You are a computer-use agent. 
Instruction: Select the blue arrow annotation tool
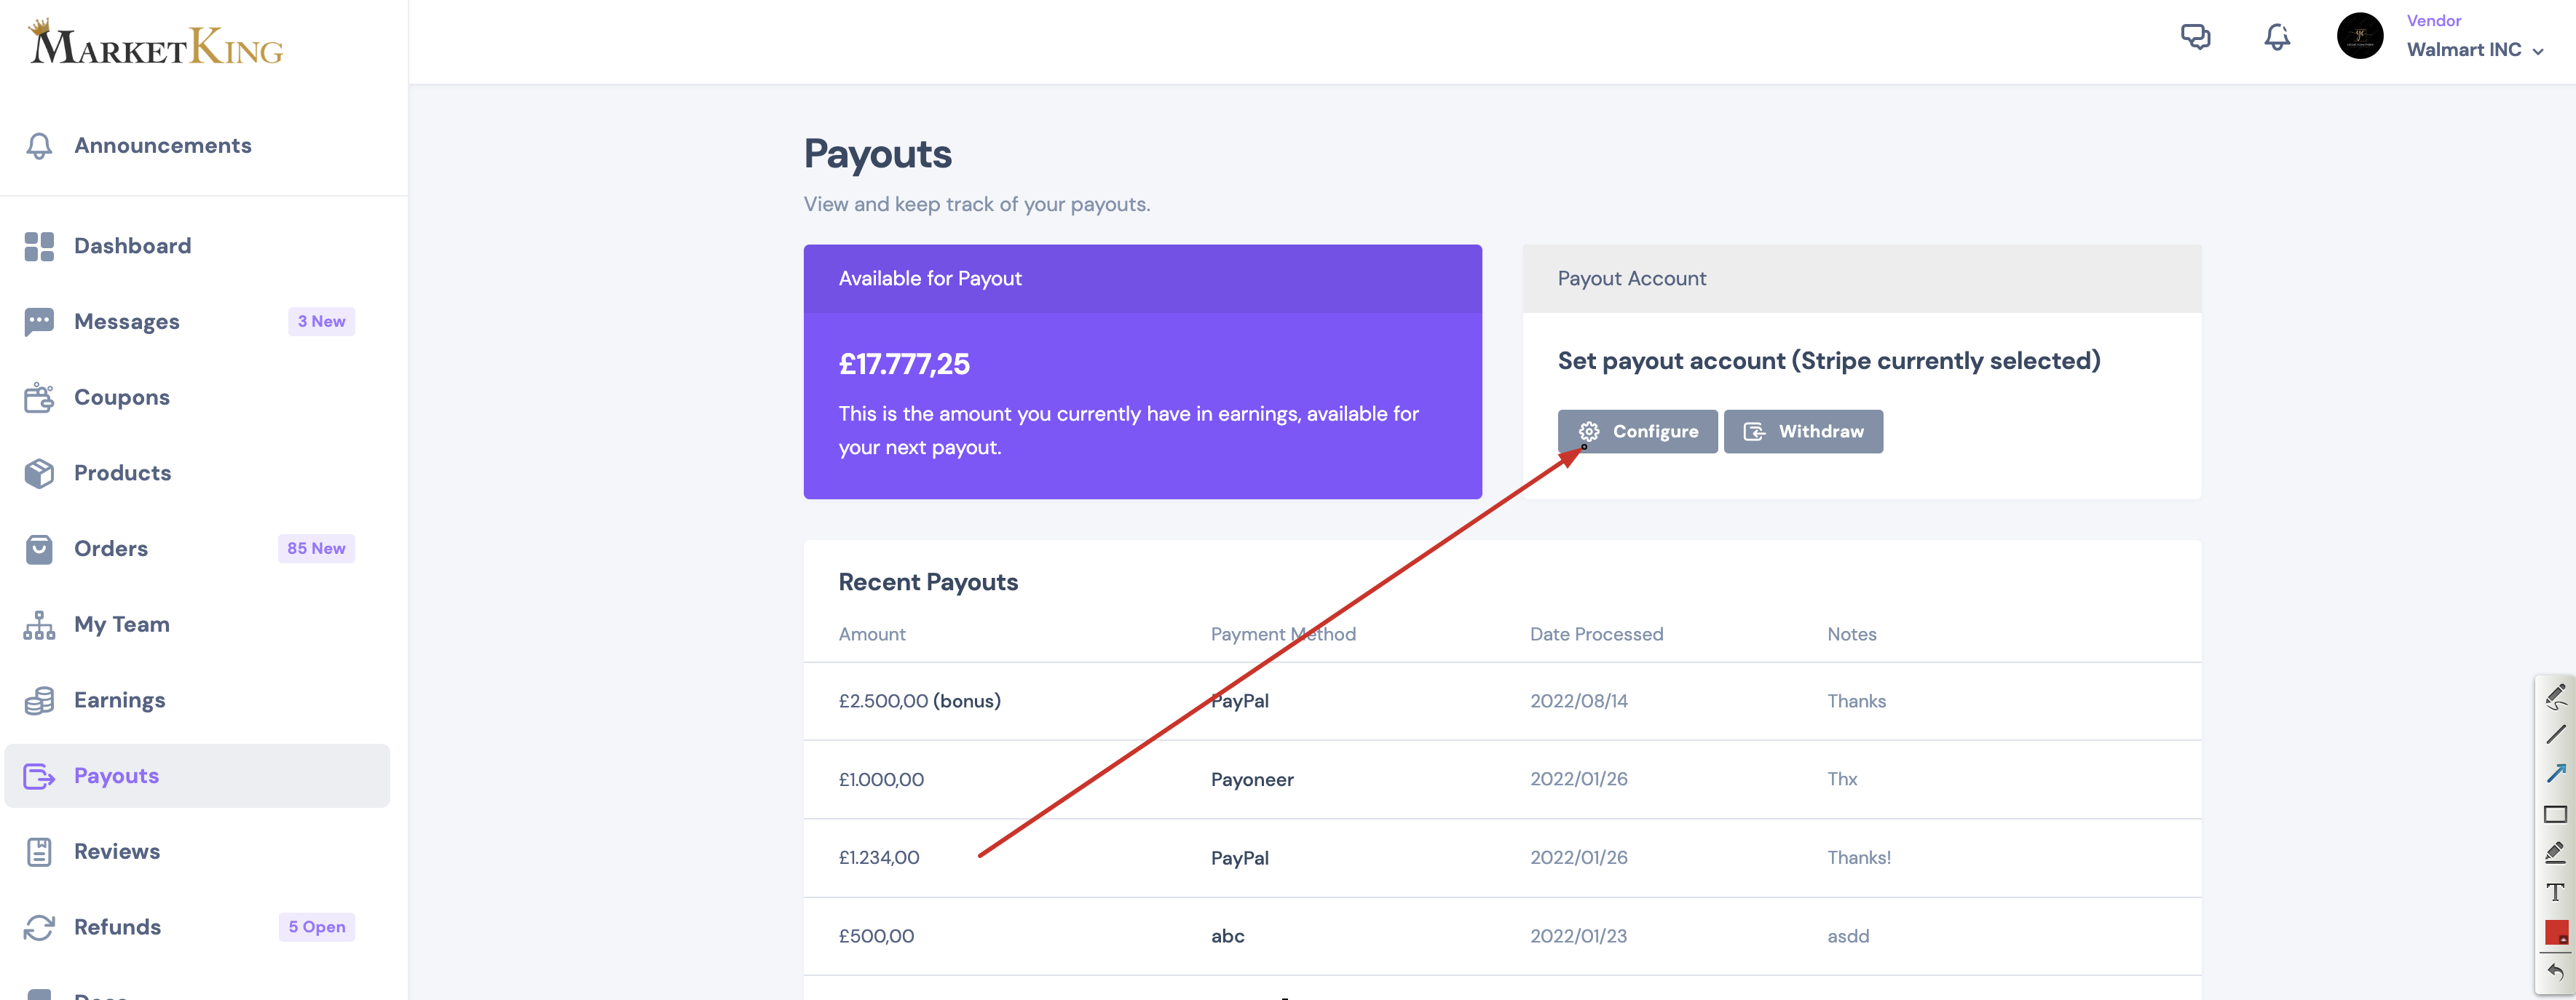coord(2555,774)
